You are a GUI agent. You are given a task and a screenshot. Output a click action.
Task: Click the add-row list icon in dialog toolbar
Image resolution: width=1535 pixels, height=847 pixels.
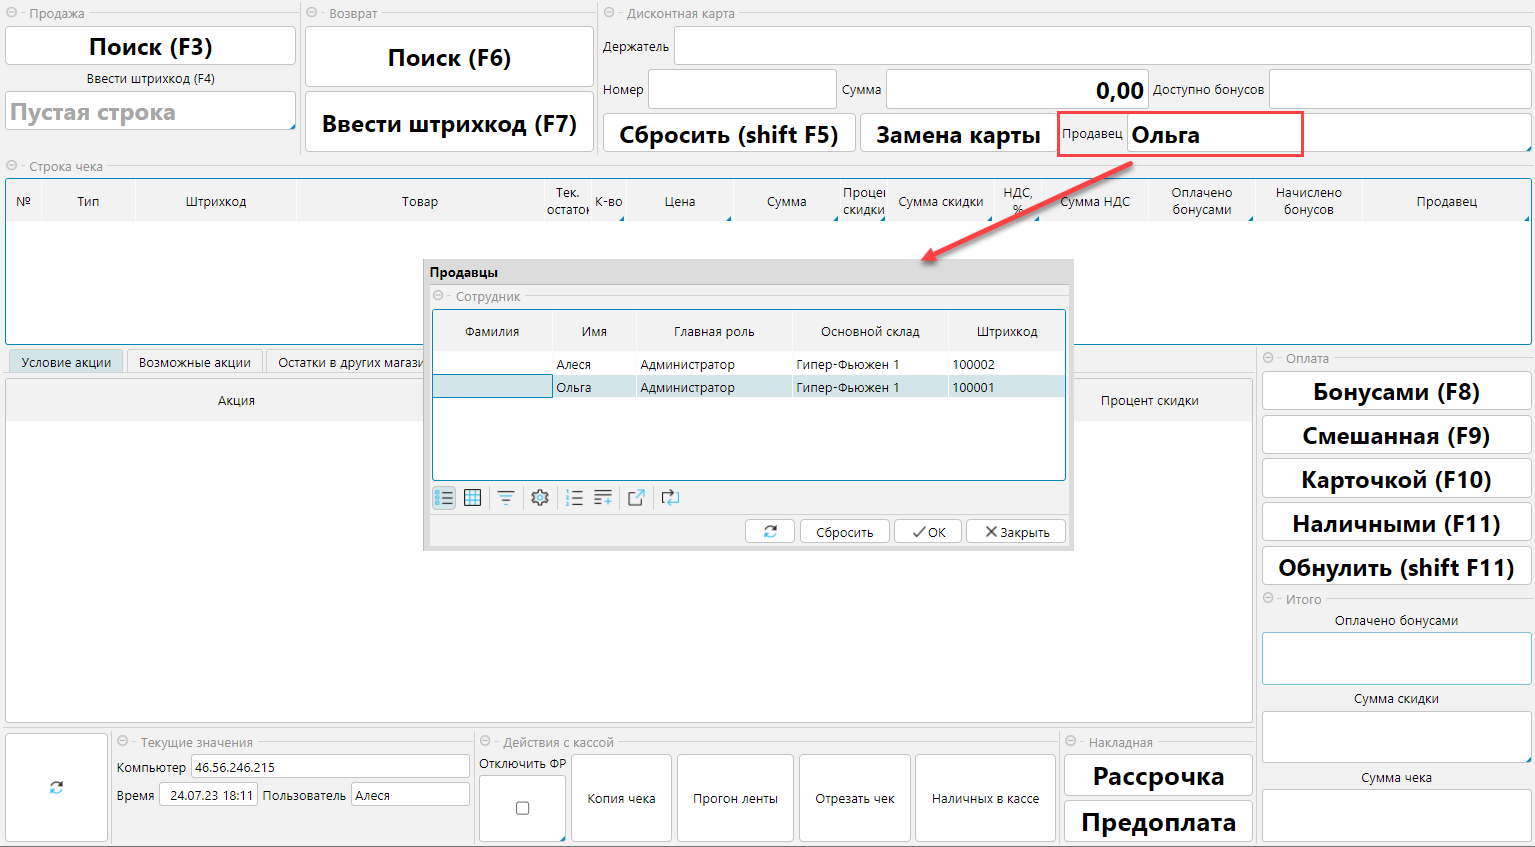point(603,498)
